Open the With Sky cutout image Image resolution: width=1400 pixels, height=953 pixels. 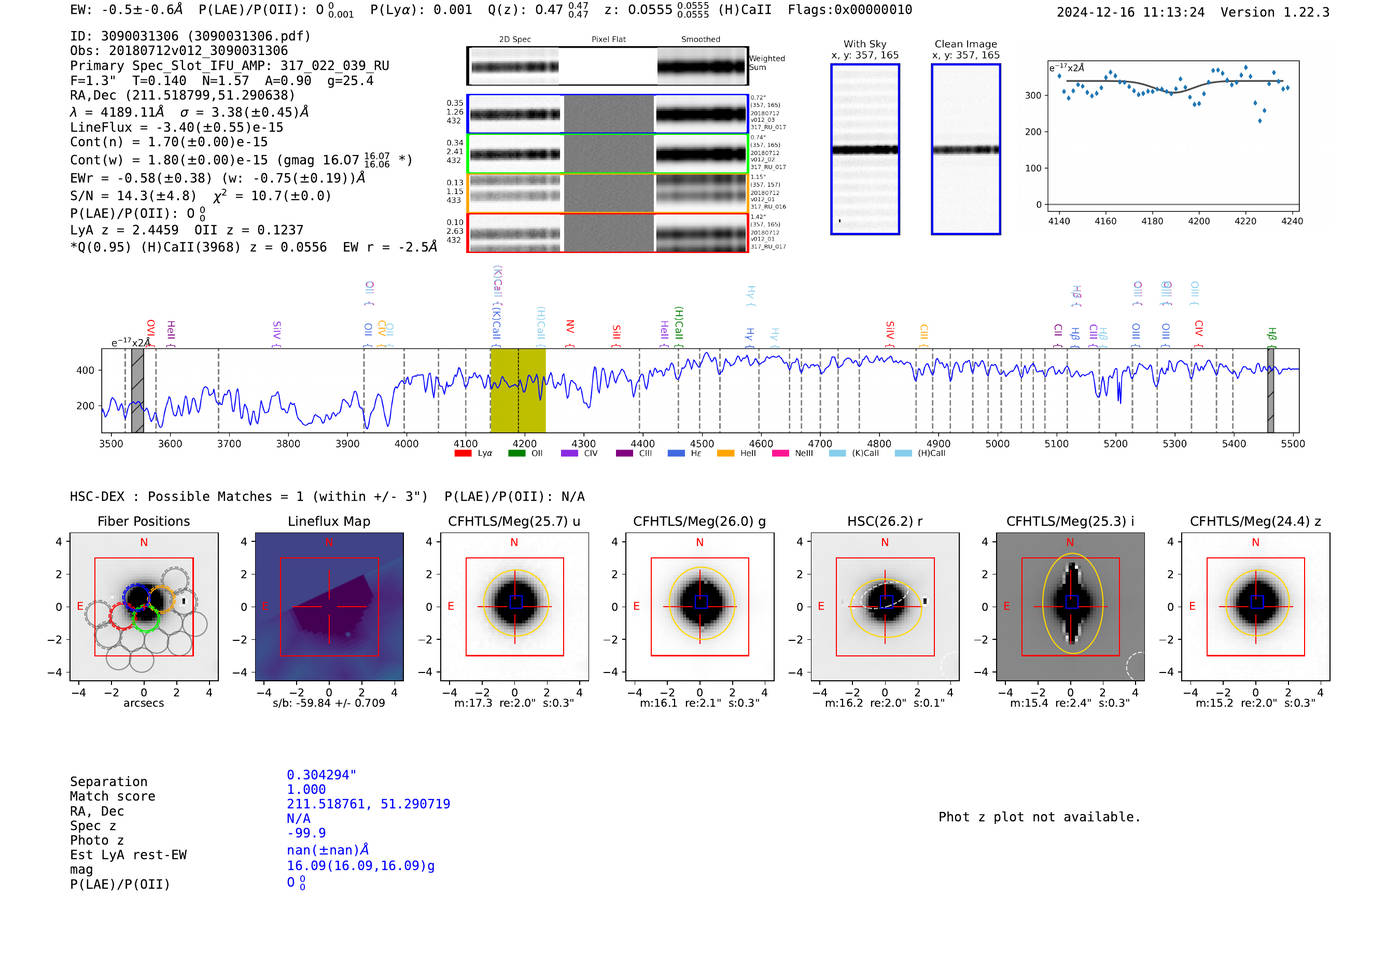(x=865, y=149)
